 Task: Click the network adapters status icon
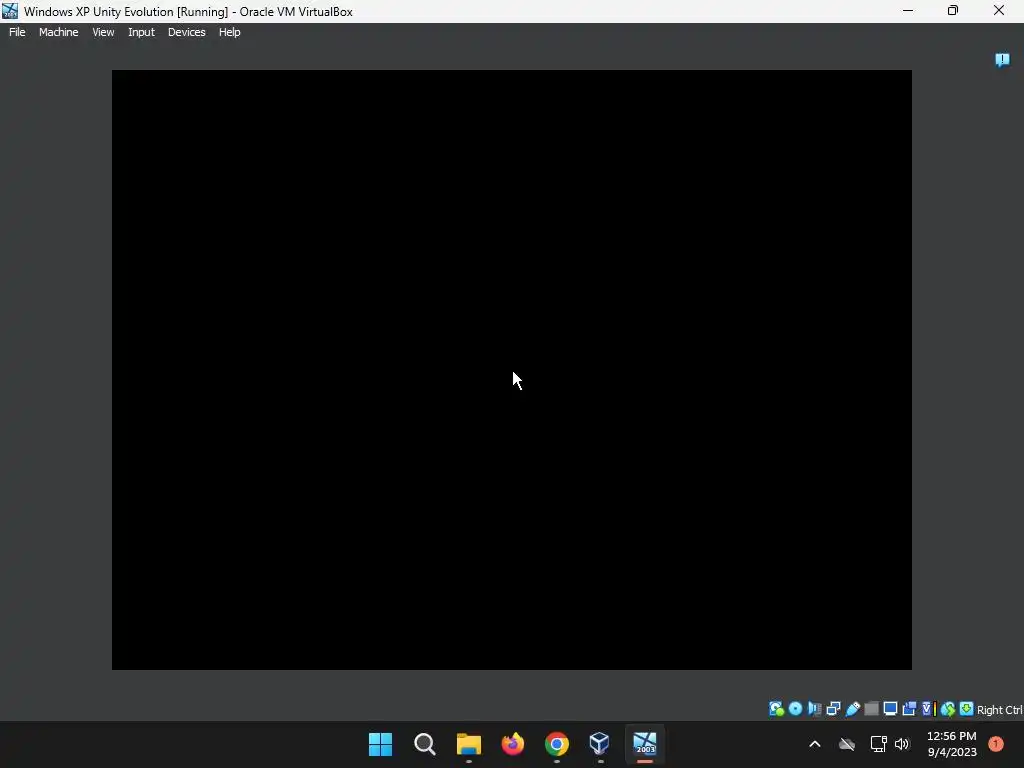[x=833, y=709]
